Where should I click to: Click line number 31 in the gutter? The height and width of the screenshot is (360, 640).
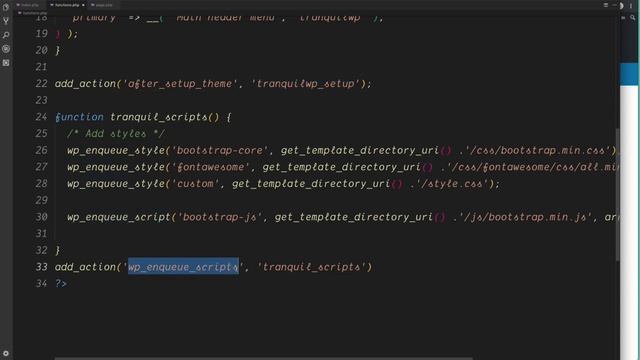coord(41,234)
